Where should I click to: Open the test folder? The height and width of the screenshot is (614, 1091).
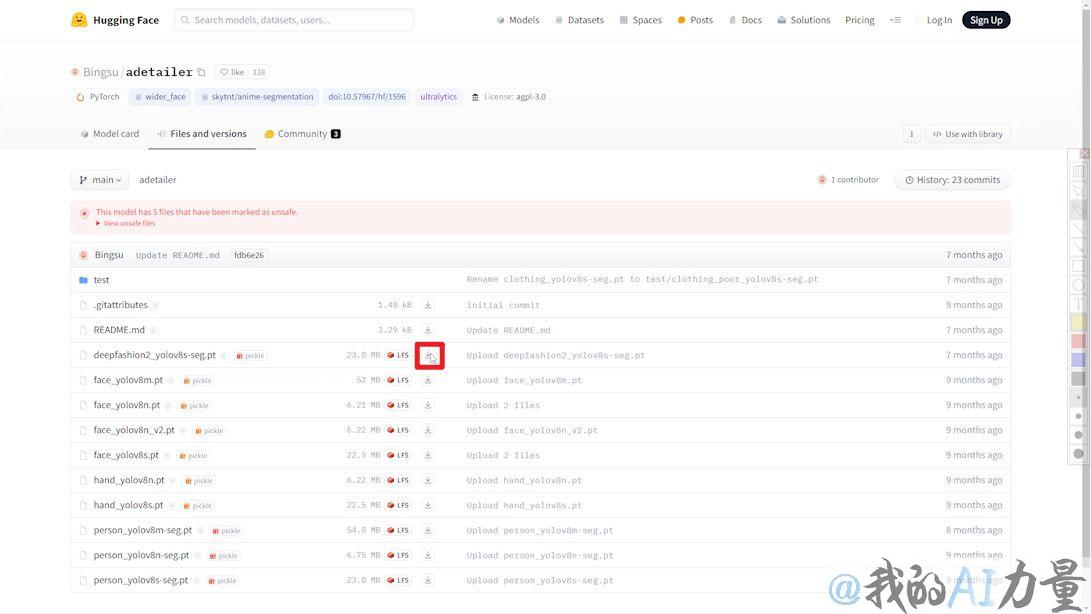tap(102, 280)
